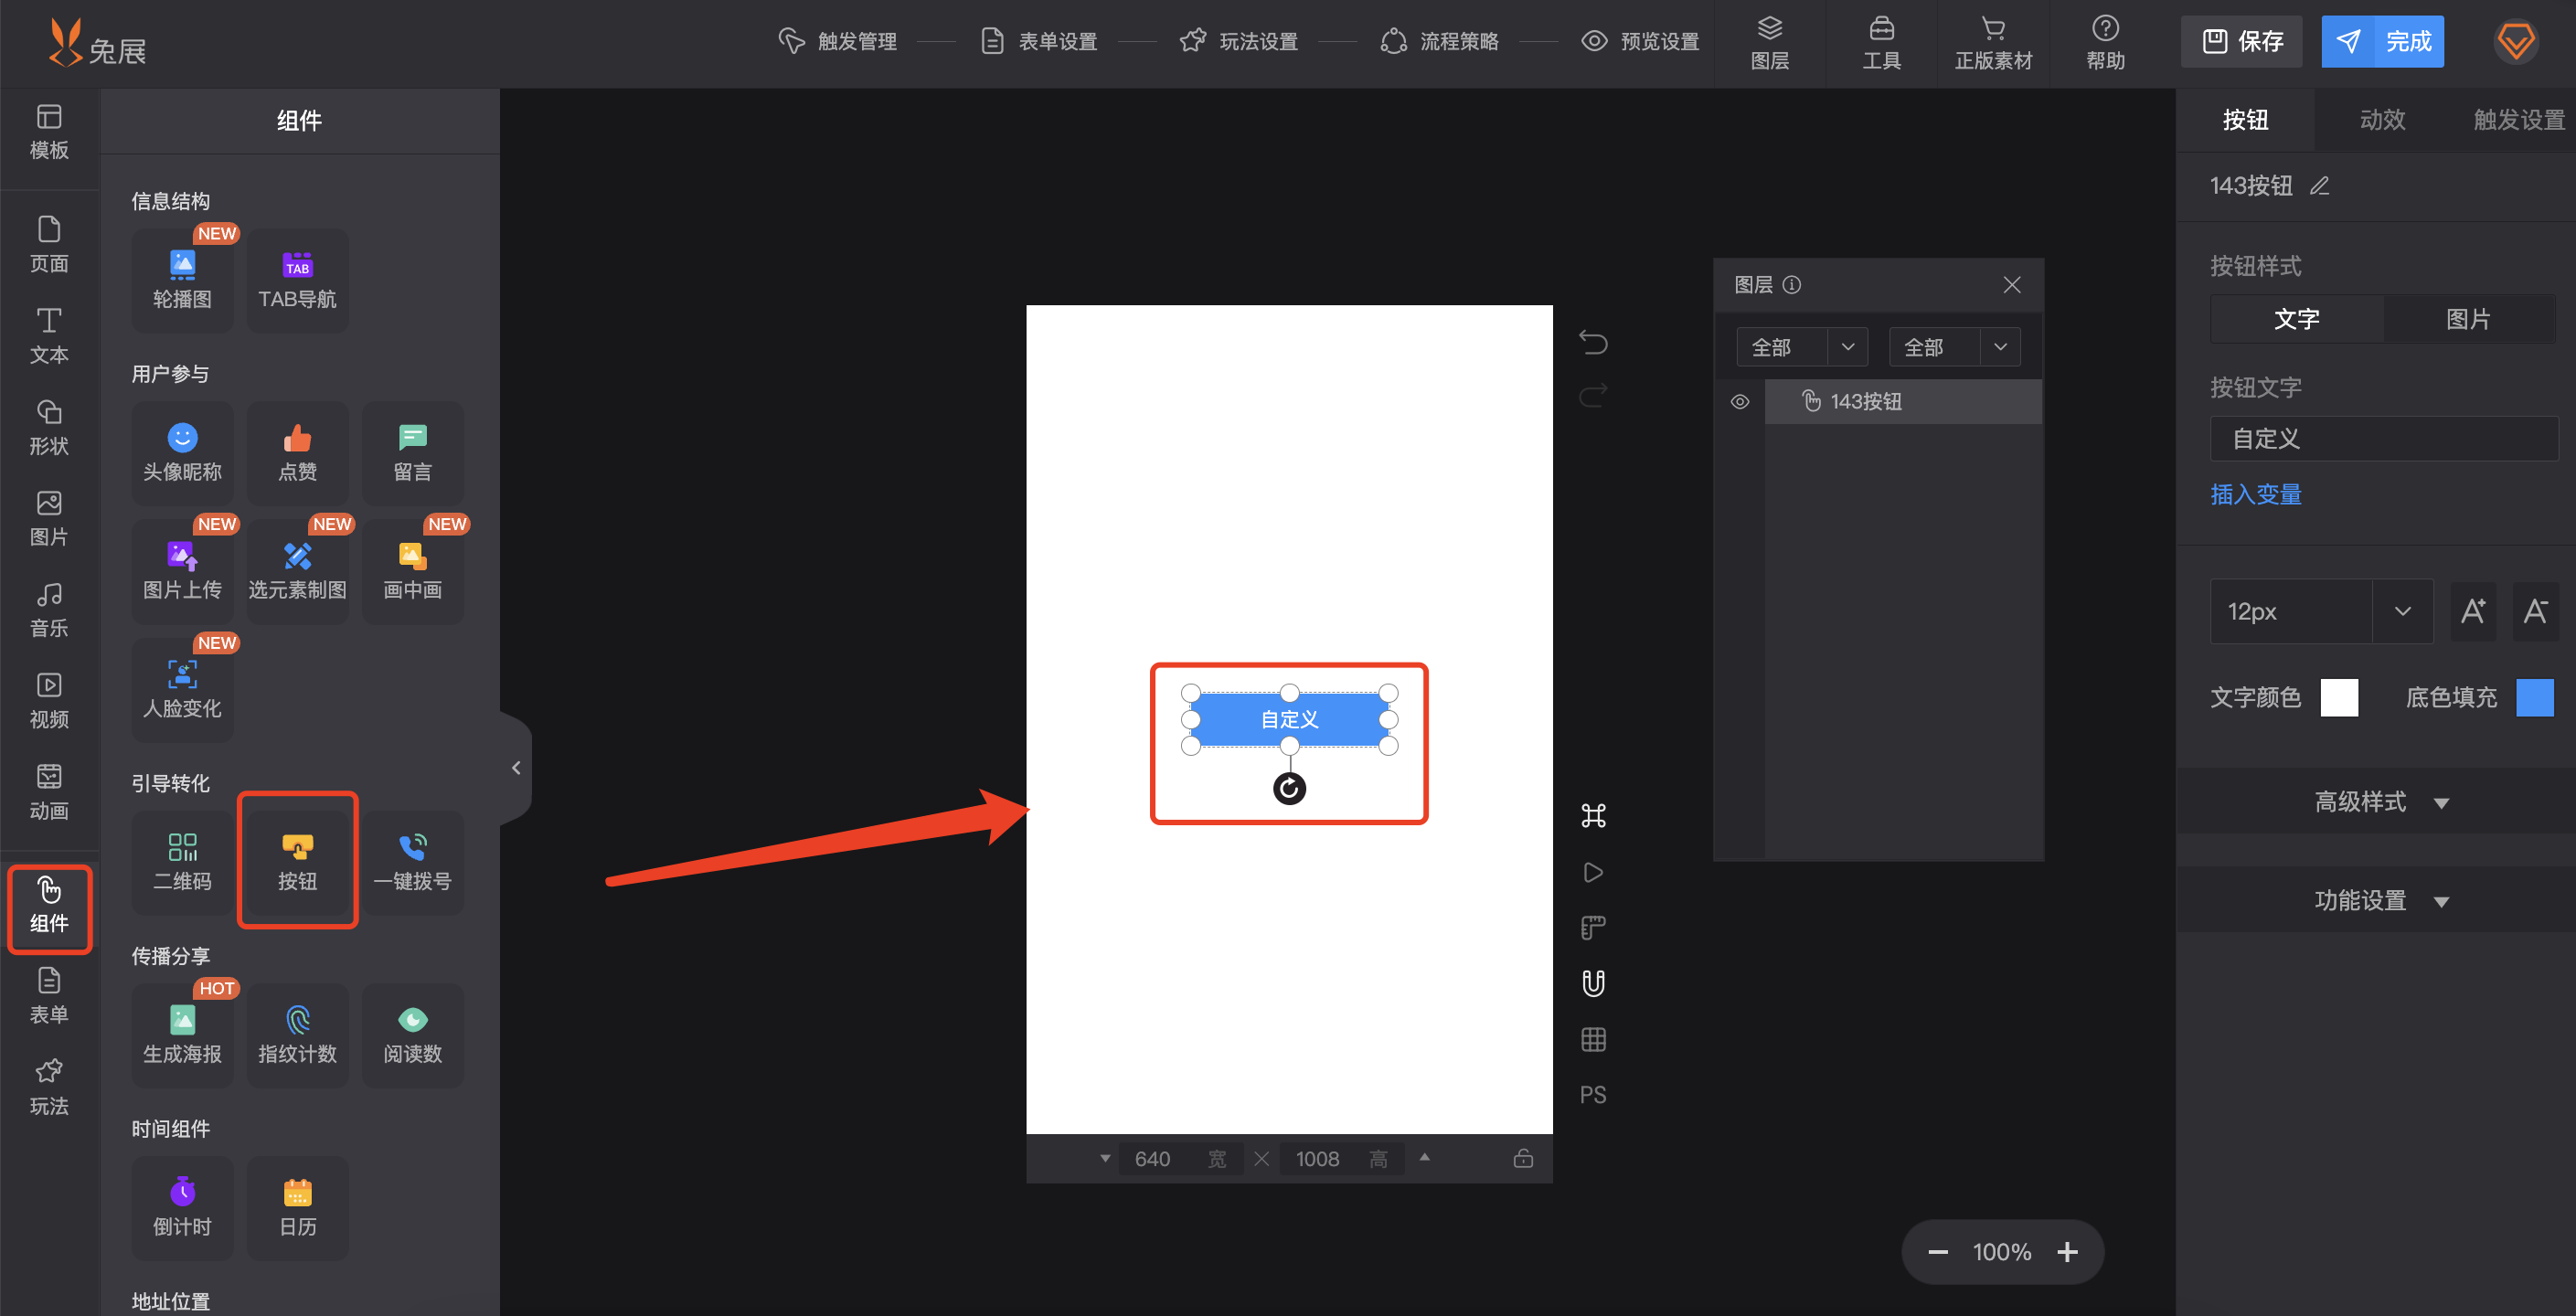Toggle the ruler guides icon

tap(1593, 928)
